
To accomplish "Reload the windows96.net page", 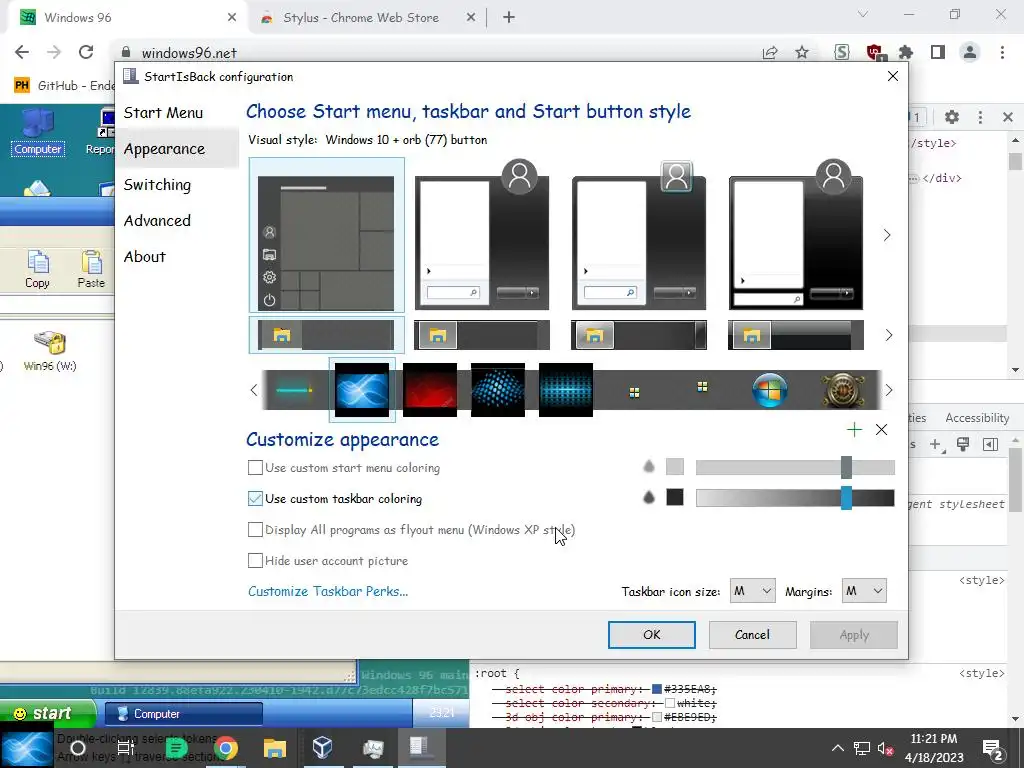I will (x=86, y=52).
